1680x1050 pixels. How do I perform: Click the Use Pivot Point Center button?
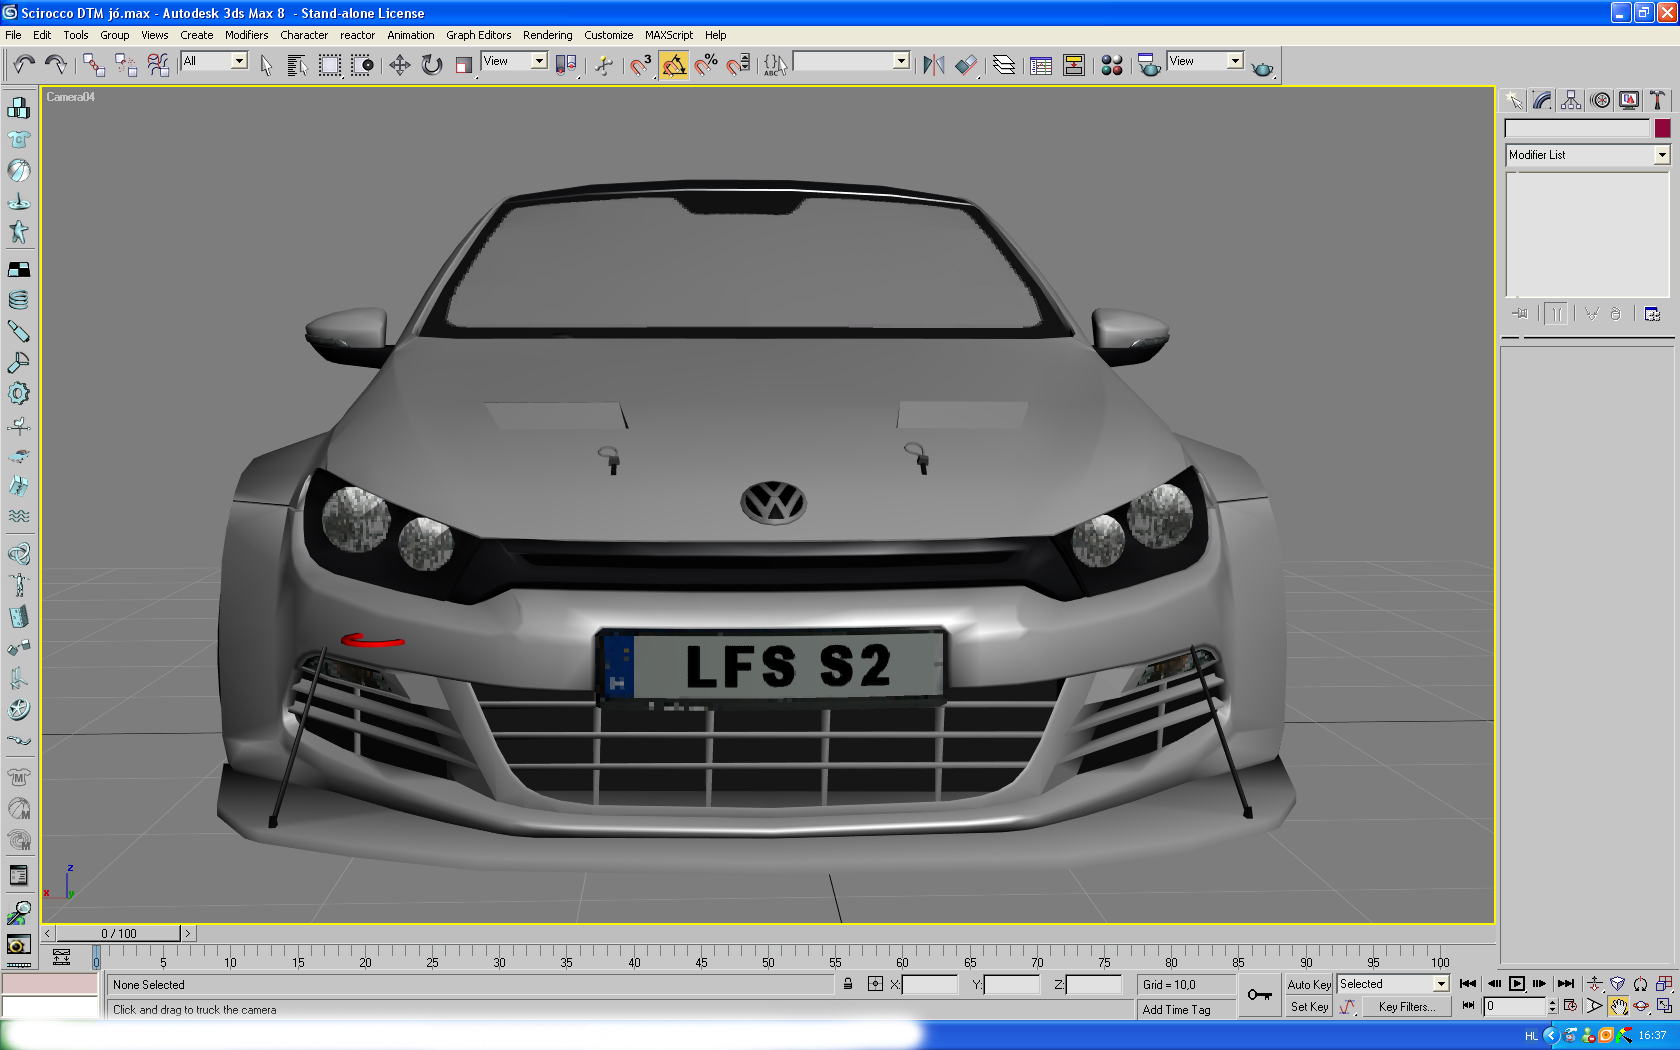[566, 65]
